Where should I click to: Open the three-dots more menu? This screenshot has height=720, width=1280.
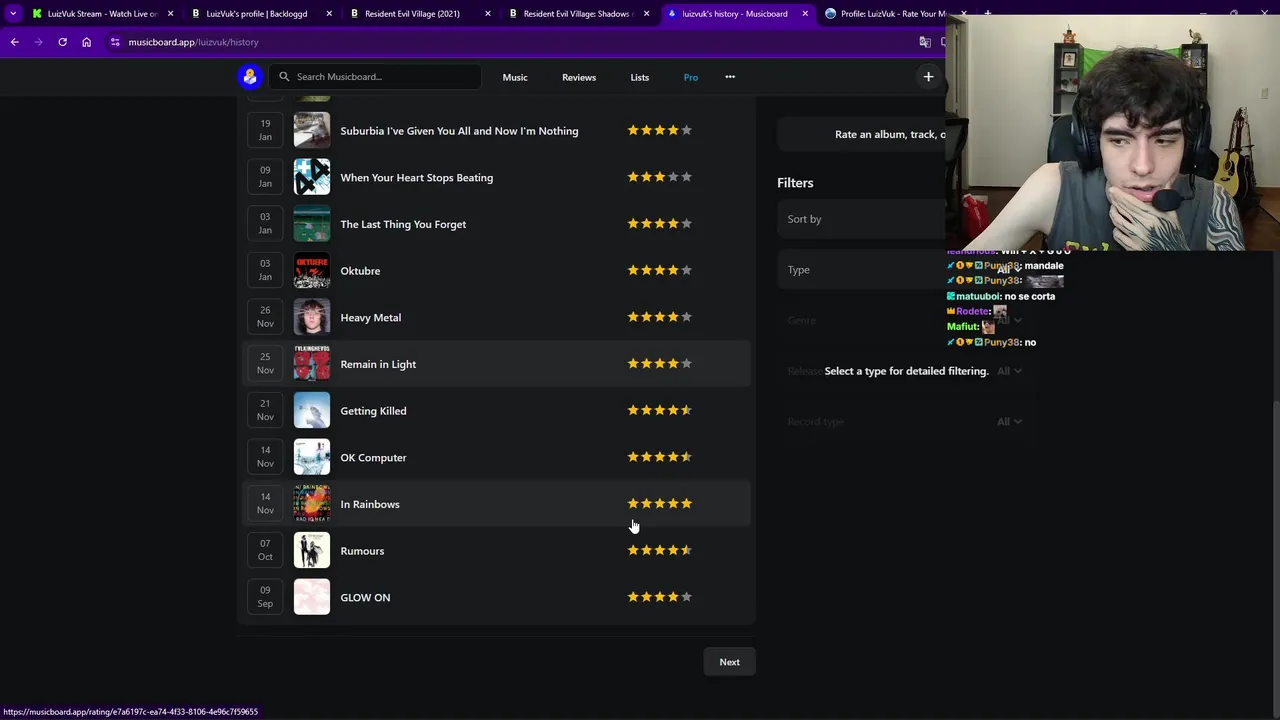pyautogui.click(x=730, y=77)
